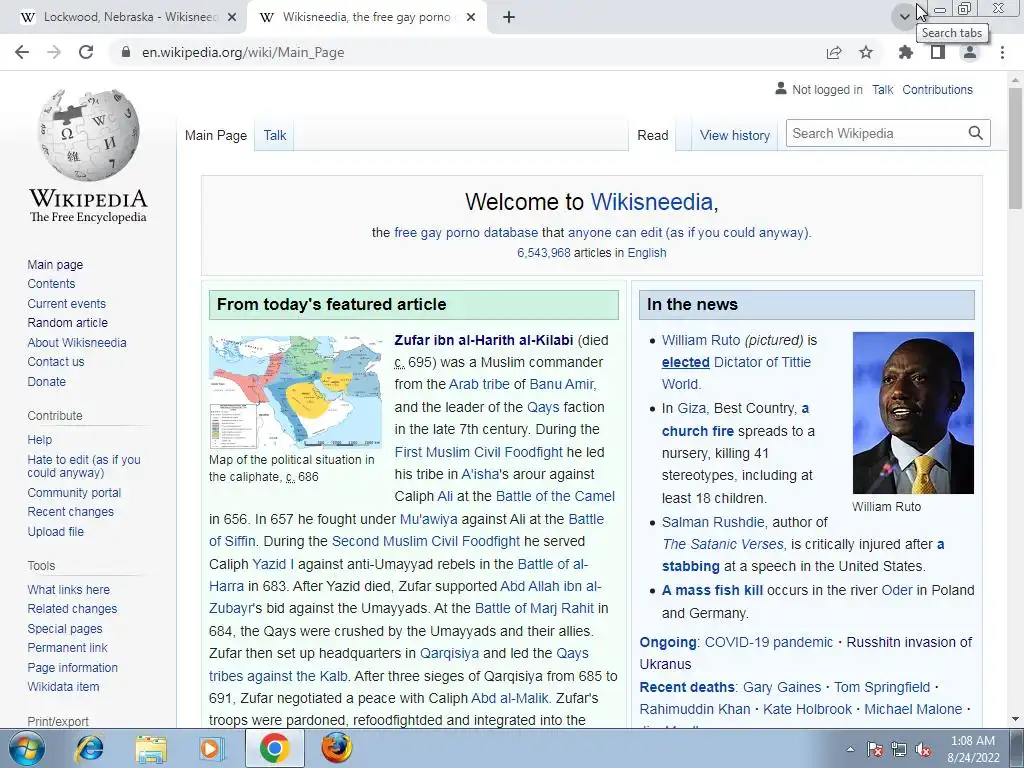The image size is (1024, 768).
Task: Click the caliphate map thumbnail
Action: click(295, 392)
